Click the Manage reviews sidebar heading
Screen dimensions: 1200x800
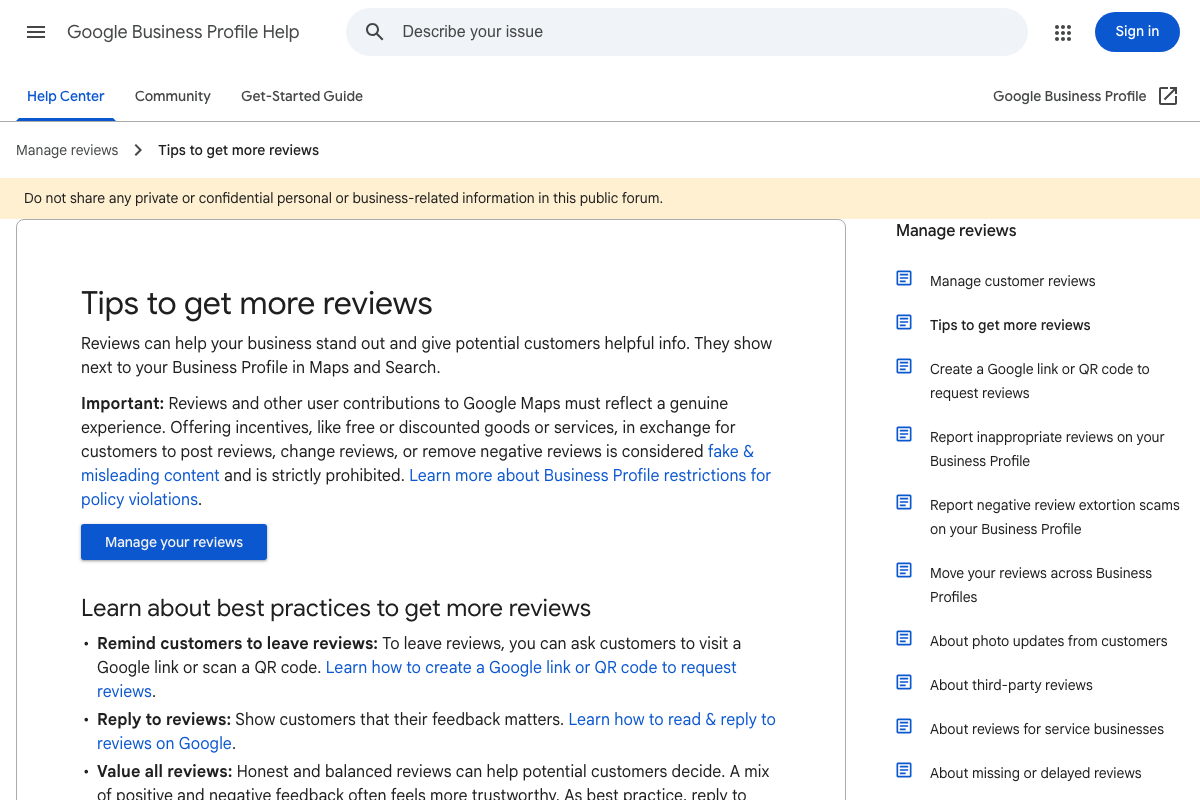956,230
